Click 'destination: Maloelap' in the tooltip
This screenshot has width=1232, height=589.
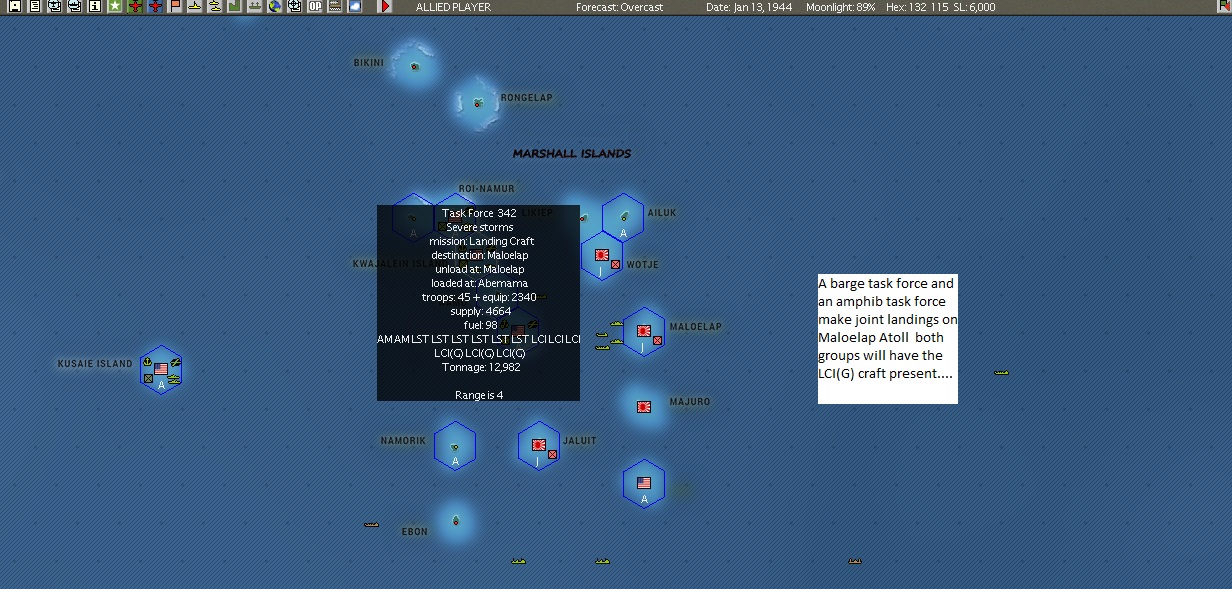pyautogui.click(x=479, y=255)
